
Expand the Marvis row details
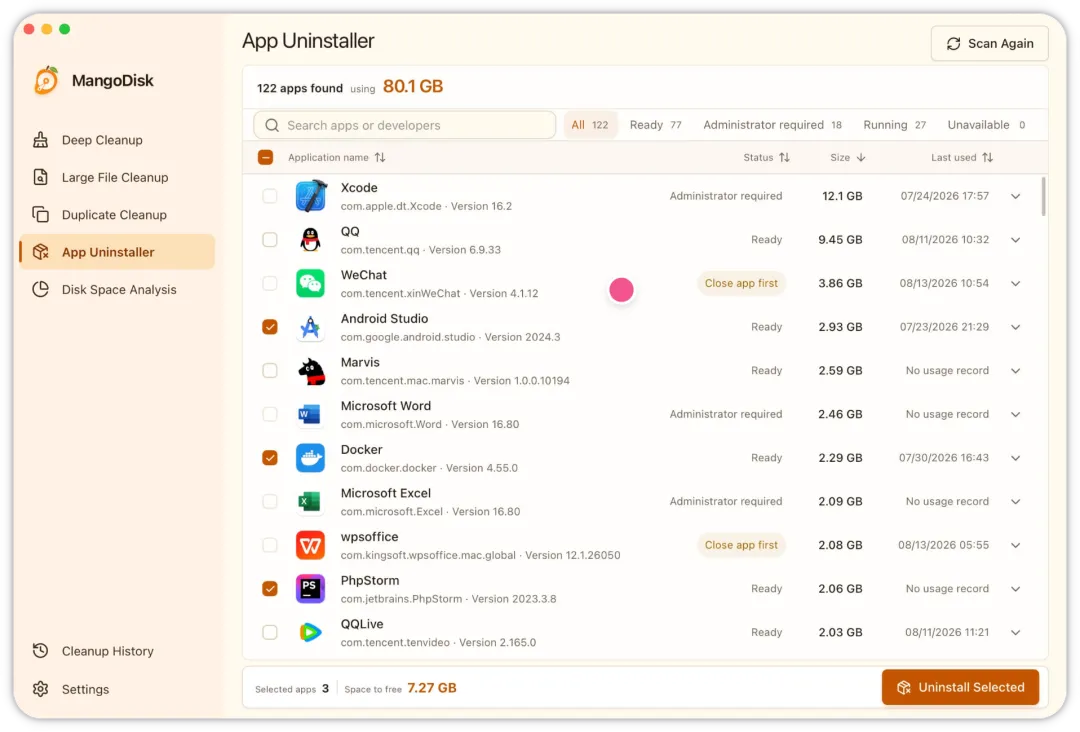[x=1016, y=370]
